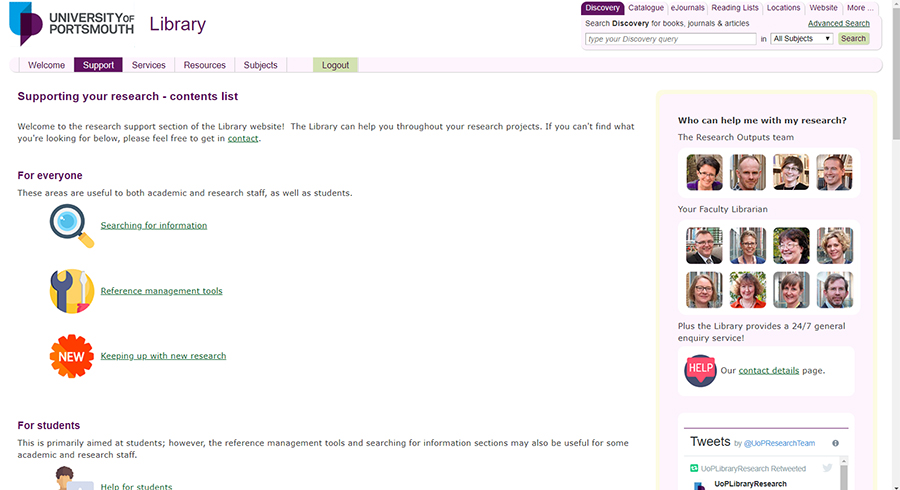Click the Twitter bird icon in tweet
Image resolution: width=900 pixels, height=490 pixels.
827,468
